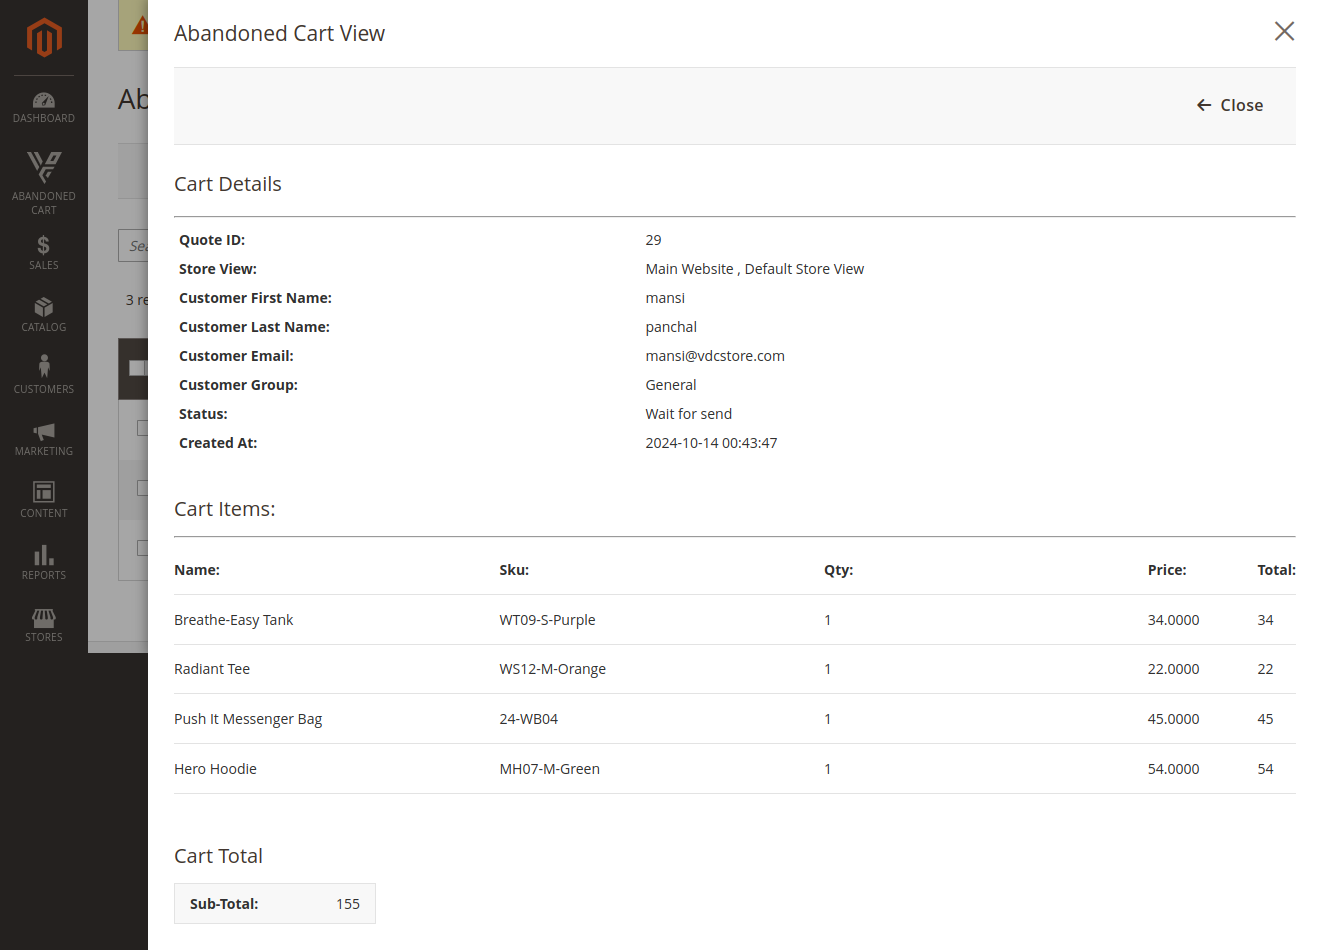Click the warning triangle icon at top

pyautogui.click(x=139, y=26)
